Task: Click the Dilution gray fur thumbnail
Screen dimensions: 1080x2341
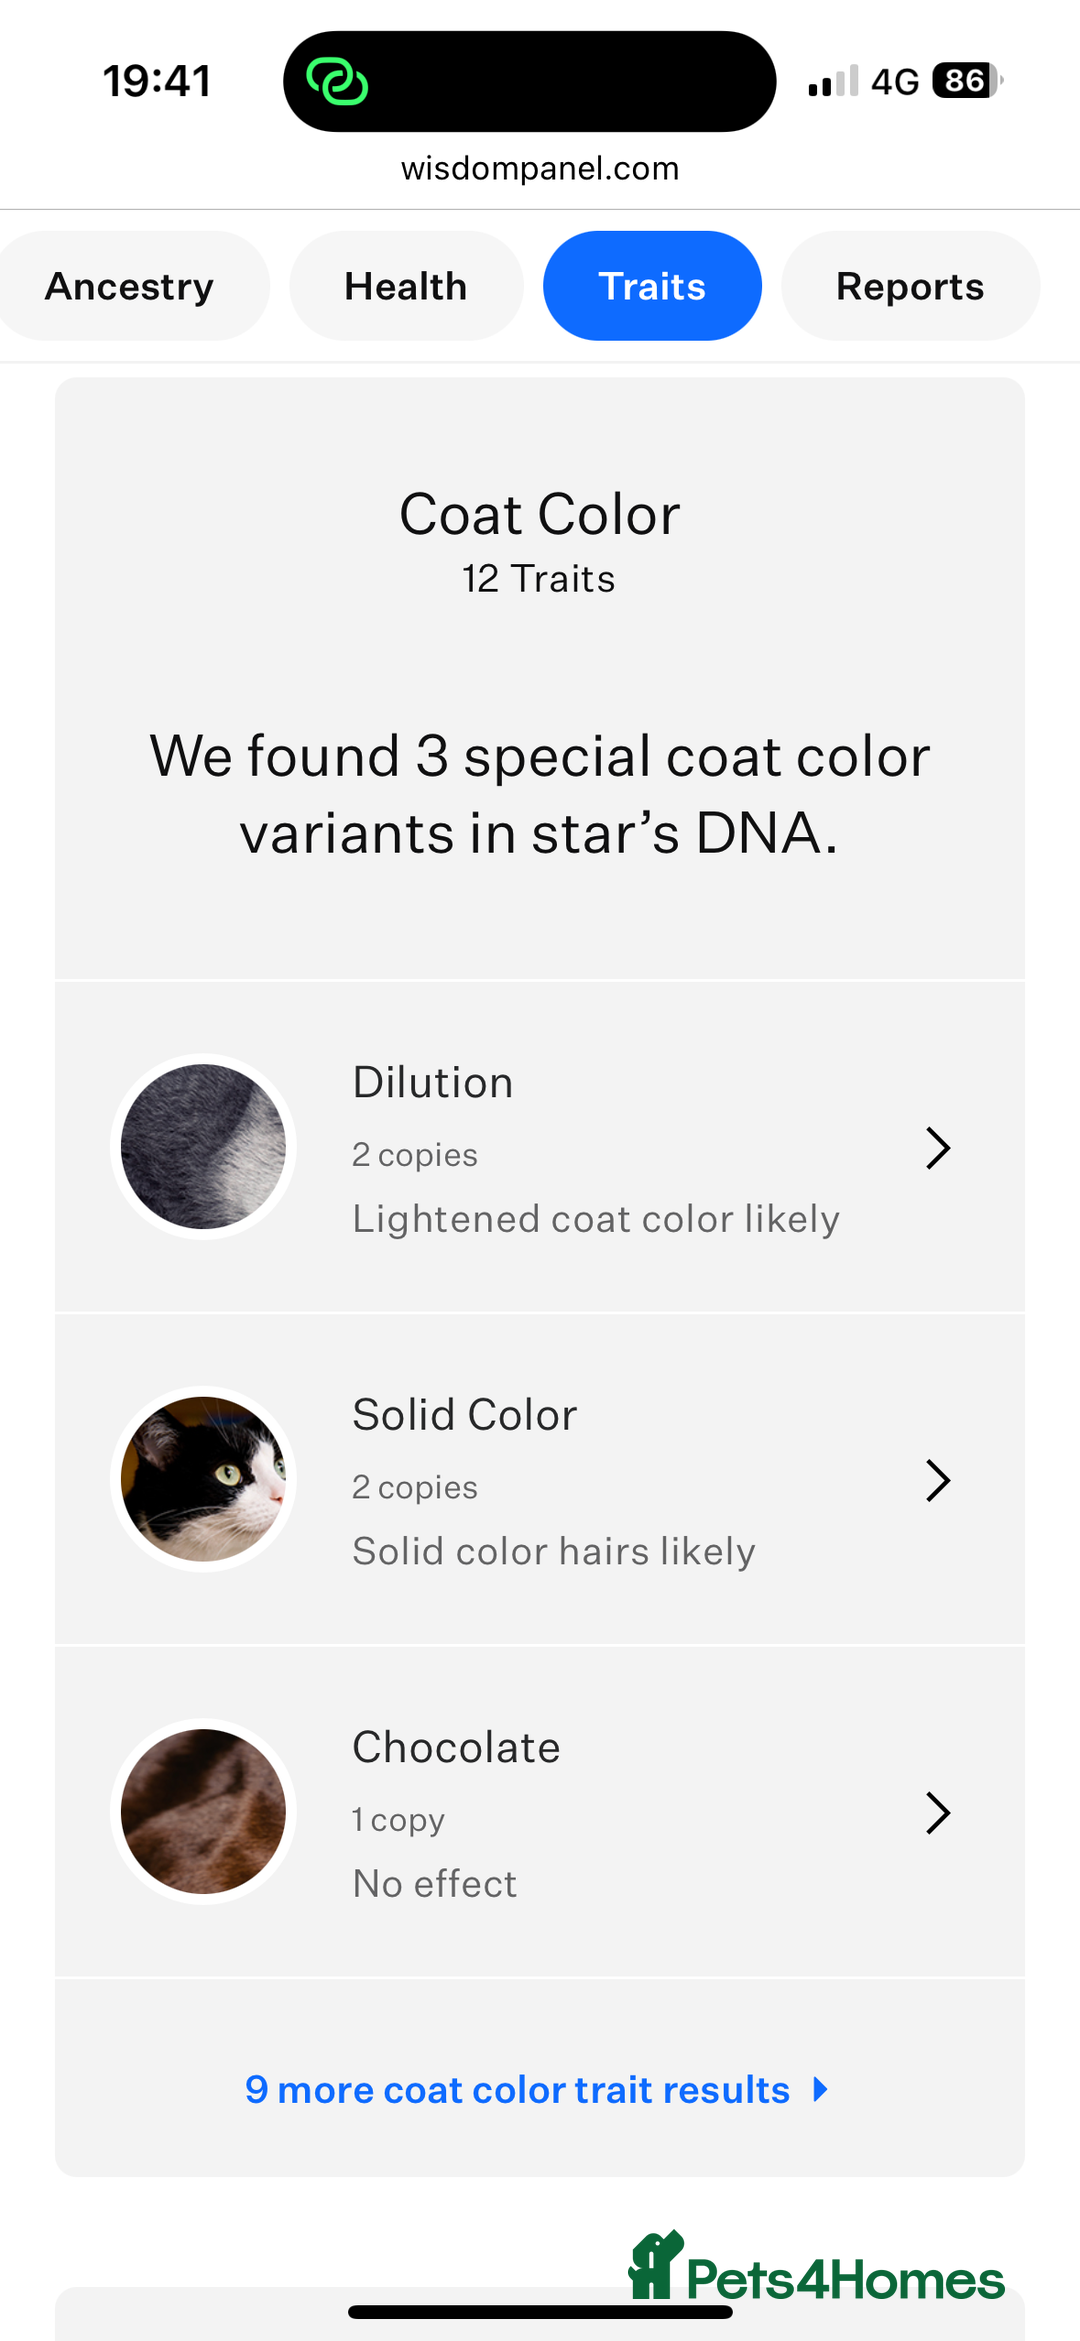Action: [x=203, y=1146]
